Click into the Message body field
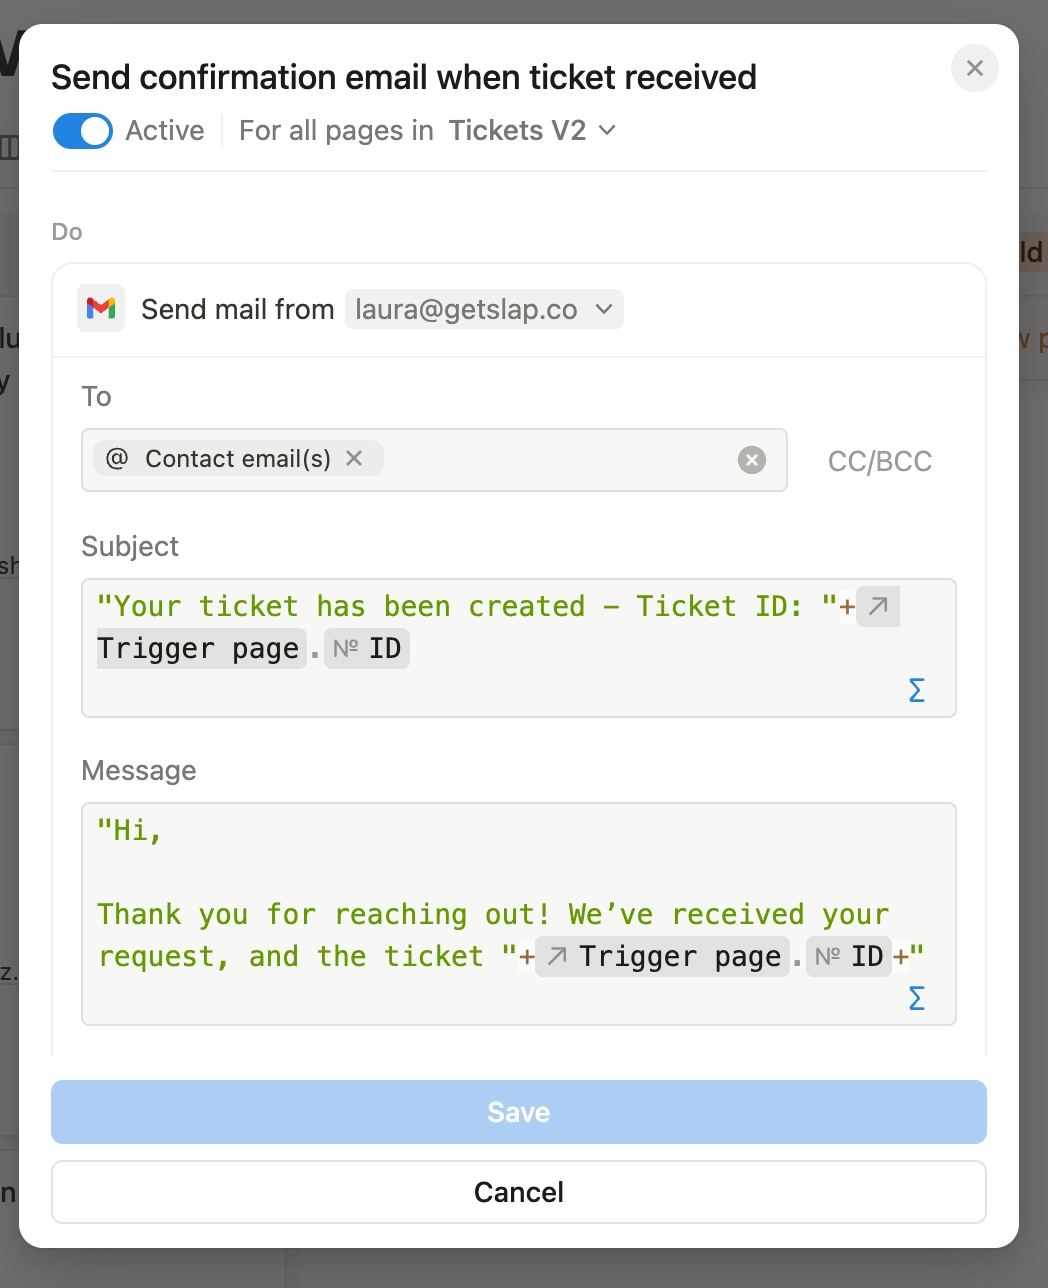1048x1288 pixels. tap(500, 870)
